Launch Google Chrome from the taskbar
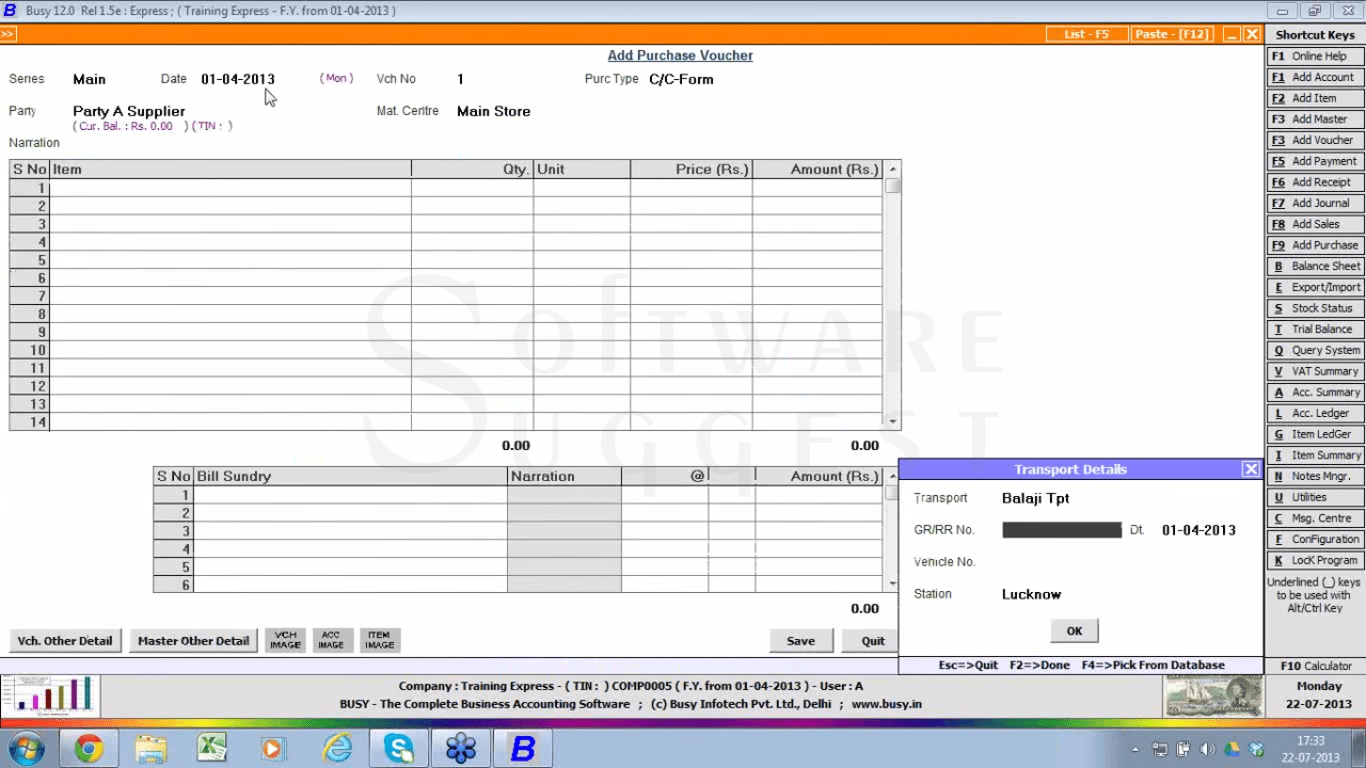The width and height of the screenshot is (1366, 768). tap(89, 746)
